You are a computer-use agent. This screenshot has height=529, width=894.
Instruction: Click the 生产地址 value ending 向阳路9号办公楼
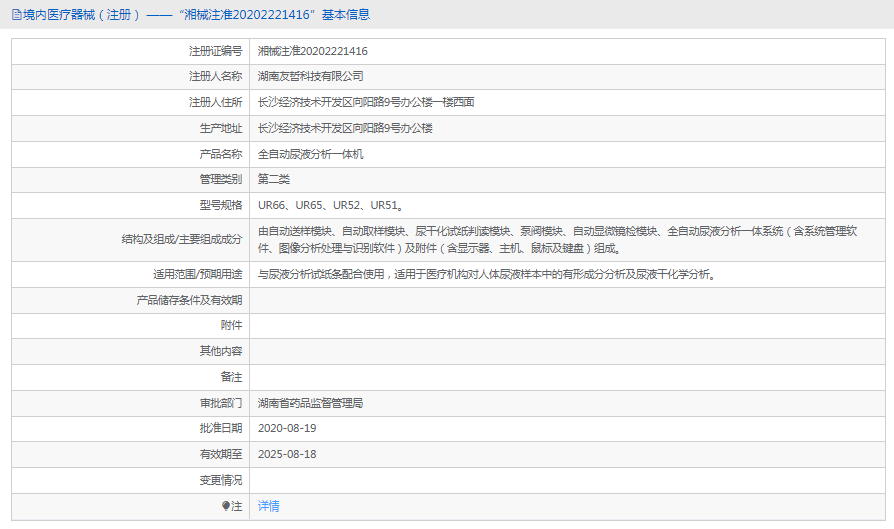point(345,128)
